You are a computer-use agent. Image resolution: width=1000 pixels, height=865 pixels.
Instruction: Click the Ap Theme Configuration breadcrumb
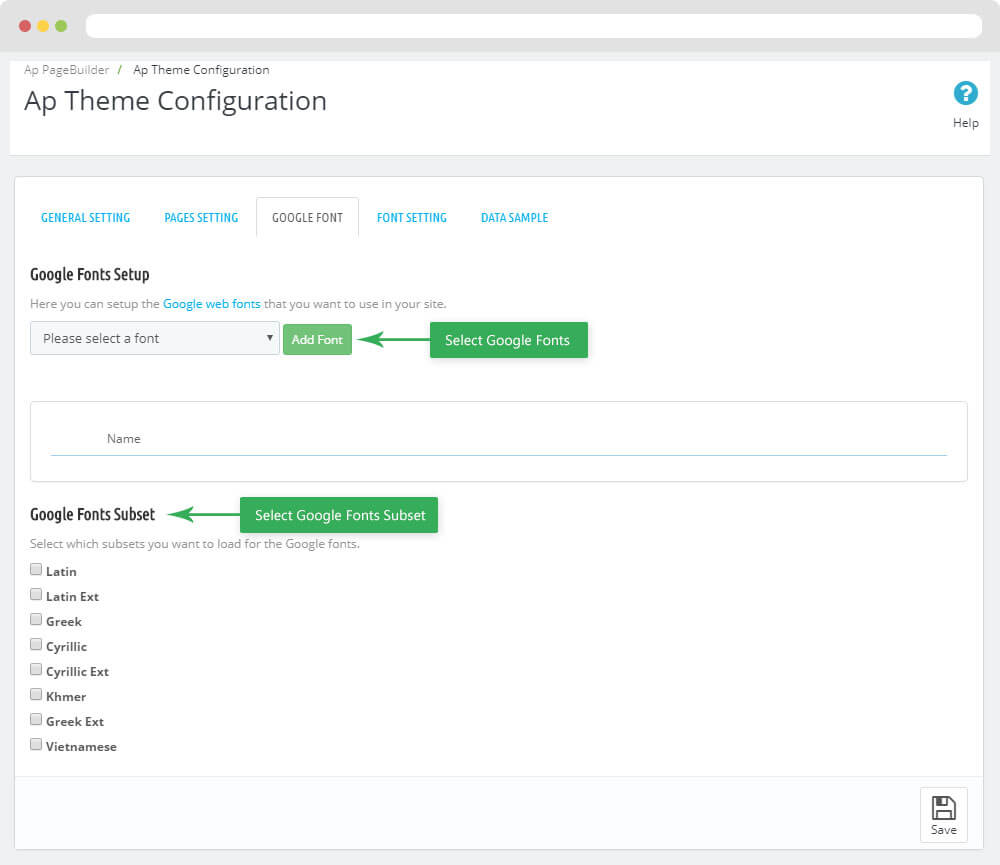point(201,70)
